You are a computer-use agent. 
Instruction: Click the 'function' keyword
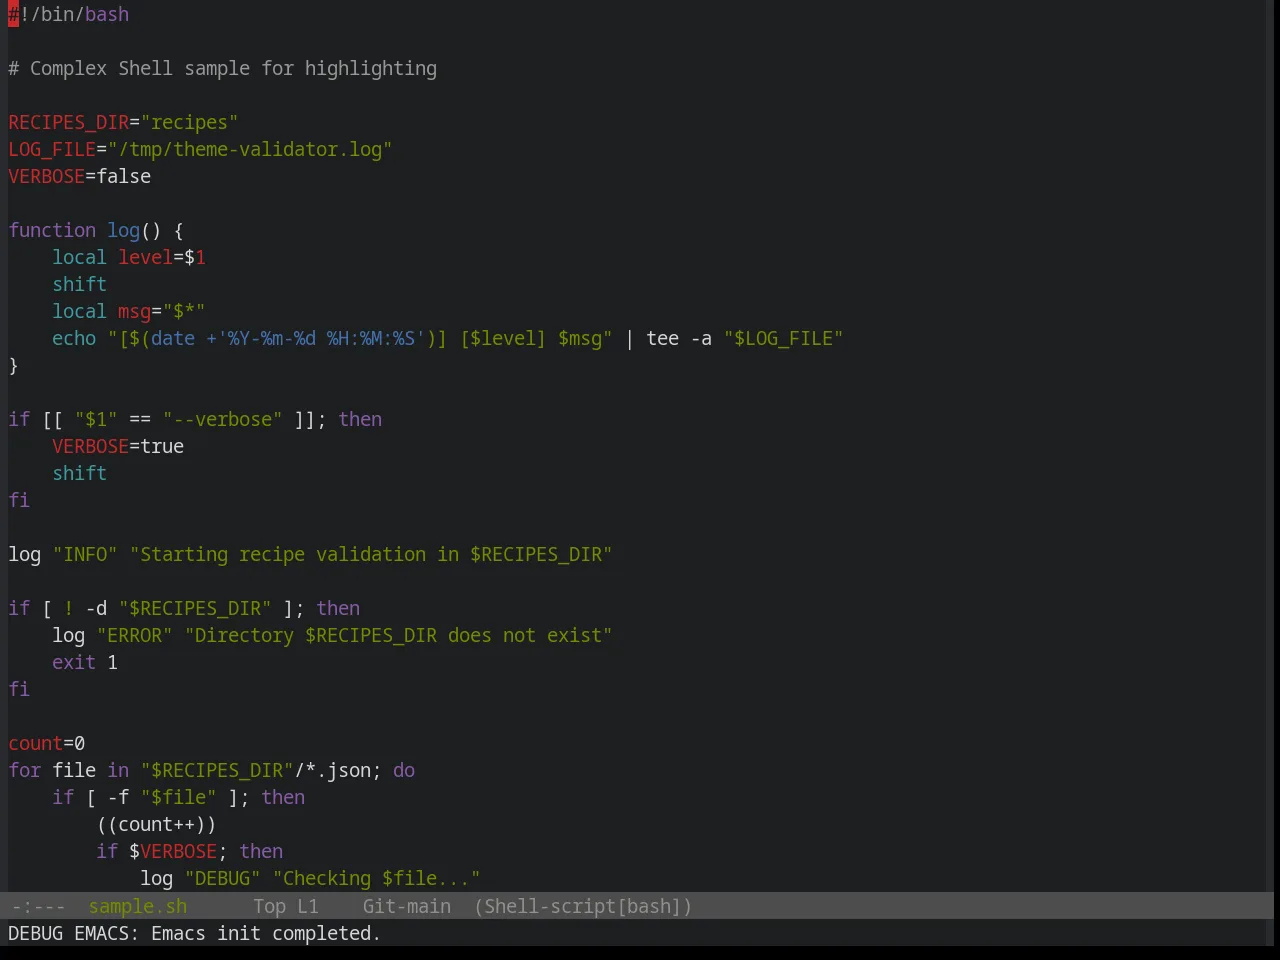[x=52, y=230]
